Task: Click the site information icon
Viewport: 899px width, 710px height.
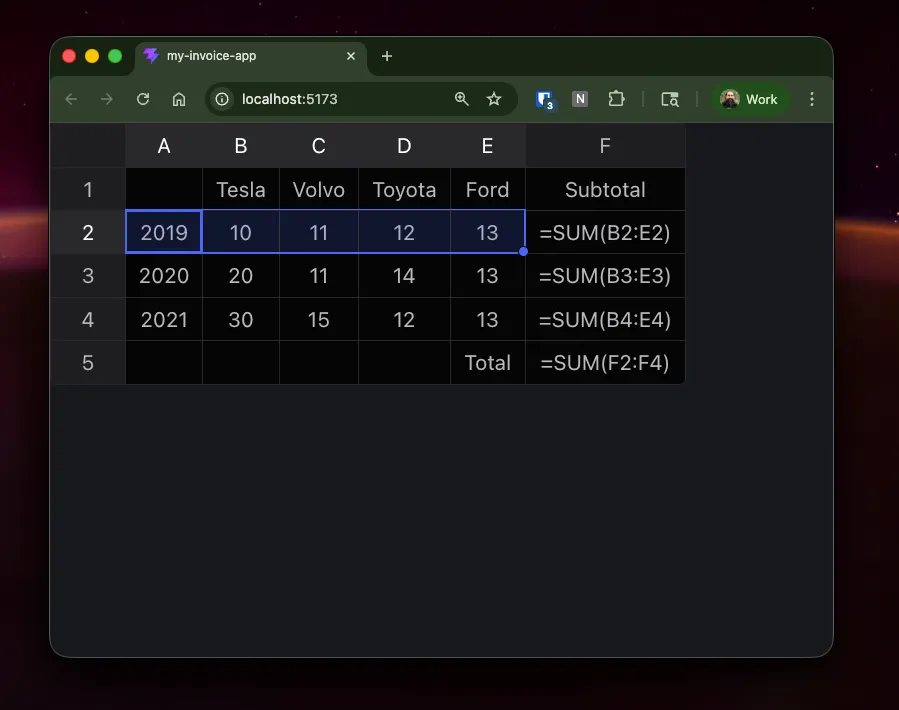Action: 223,99
